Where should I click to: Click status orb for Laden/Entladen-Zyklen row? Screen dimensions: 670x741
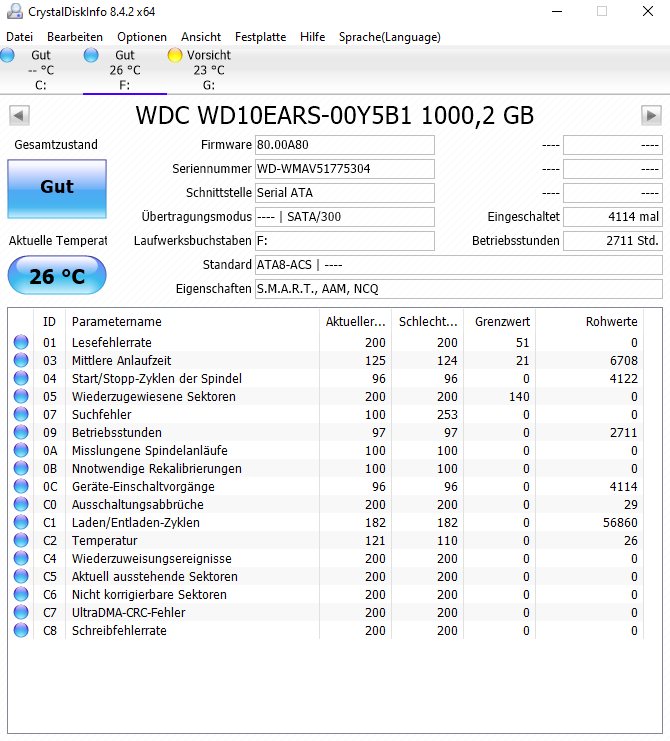[21, 522]
